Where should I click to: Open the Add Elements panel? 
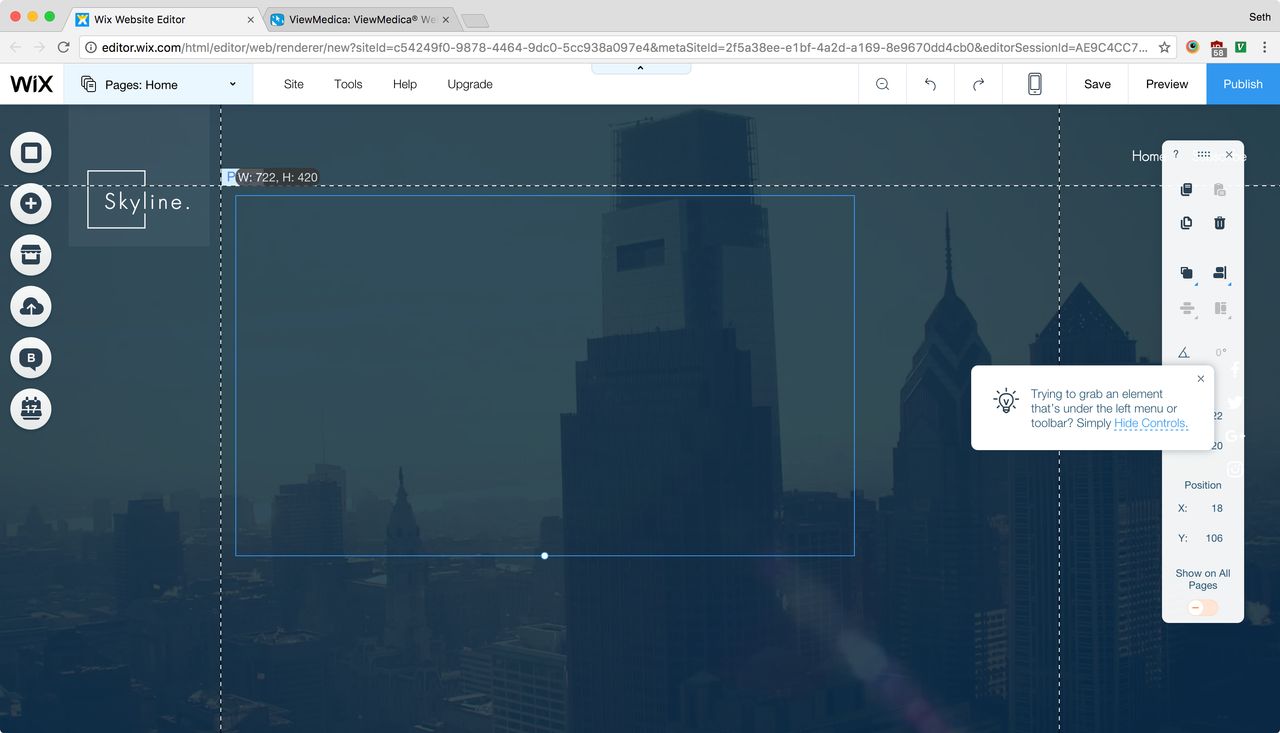[31, 203]
